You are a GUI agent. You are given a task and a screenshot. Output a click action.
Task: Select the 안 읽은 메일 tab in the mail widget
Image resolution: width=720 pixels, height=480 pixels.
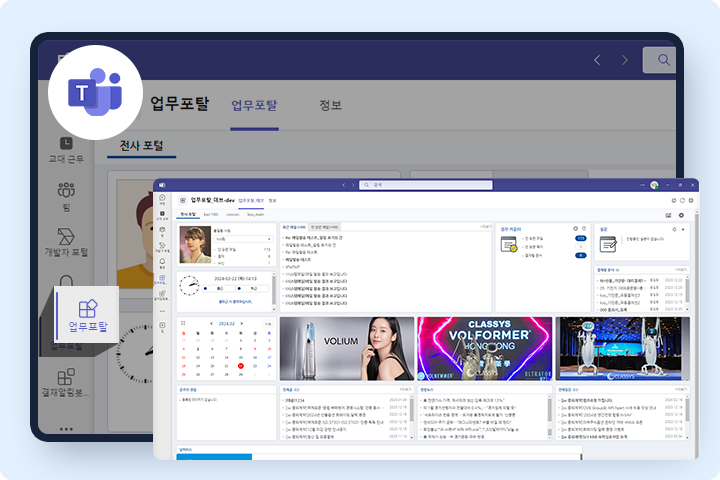(325, 227)
